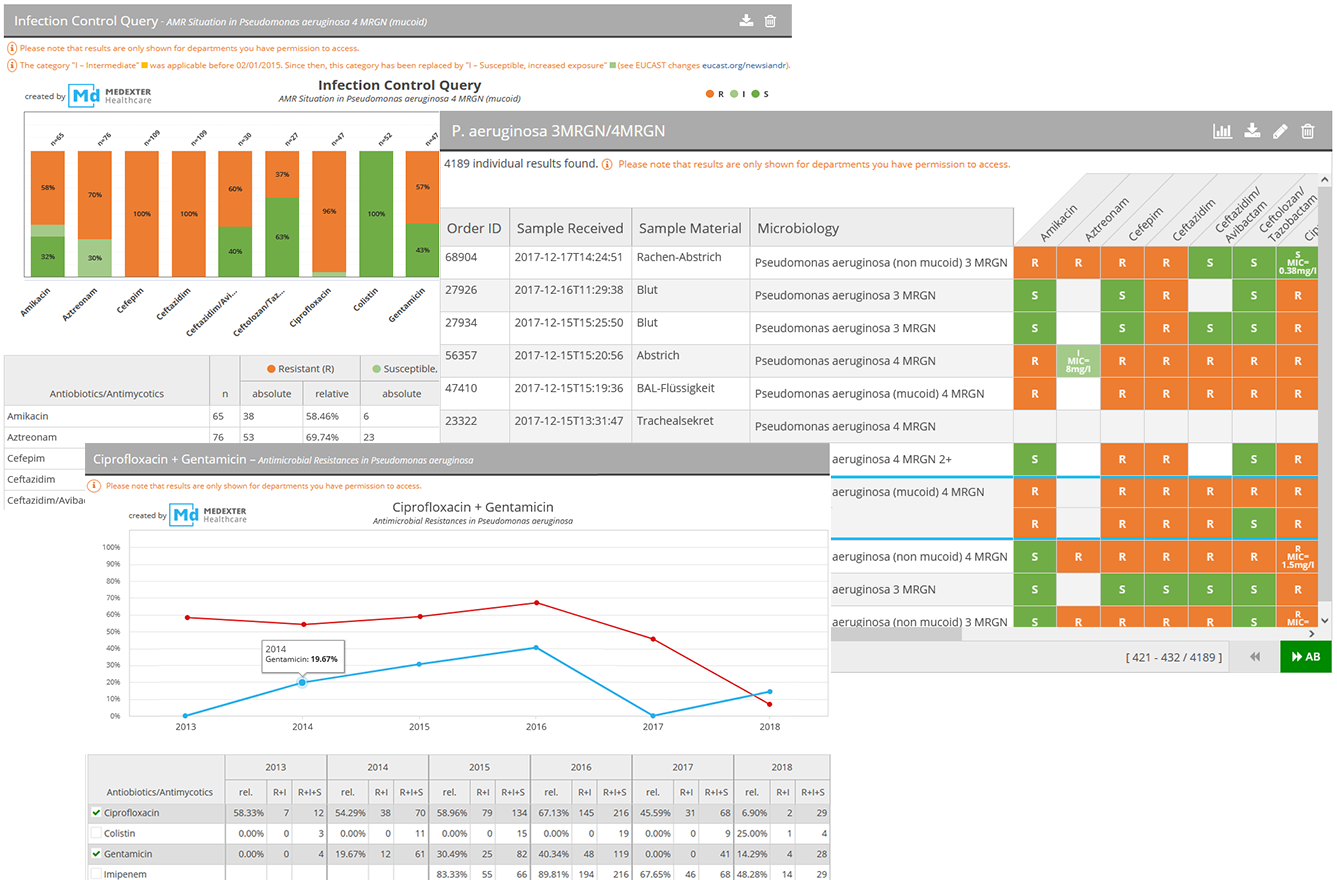This screenshot has height=880, width=1337.
Task: Click the Order ID column header
Action: [x=474, y=228]
